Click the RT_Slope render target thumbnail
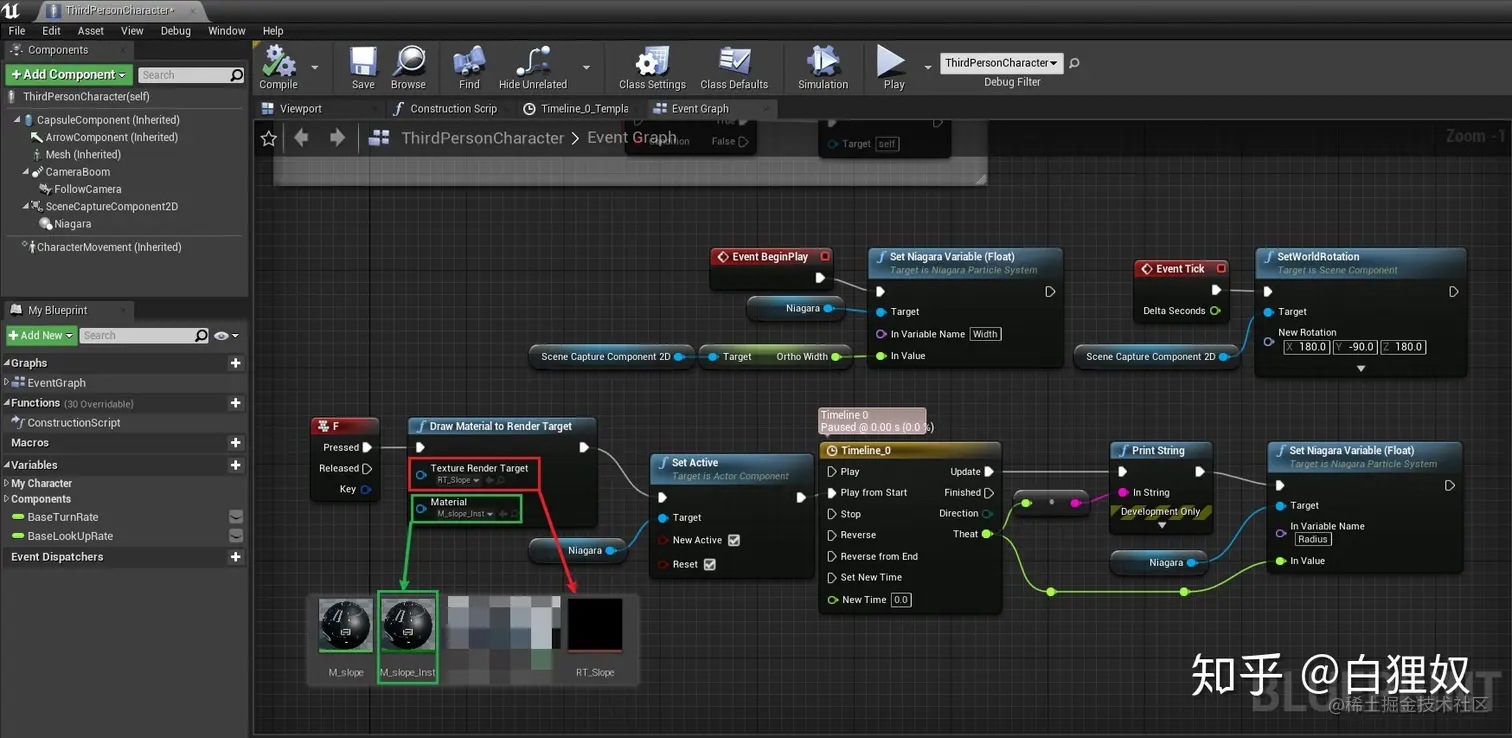1512x738 pixels. [x=595, y=625]
